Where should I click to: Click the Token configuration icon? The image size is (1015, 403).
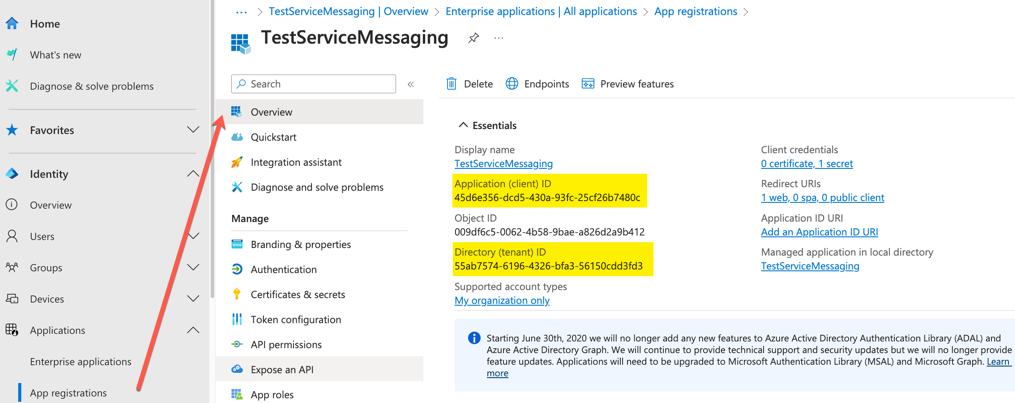237,319
